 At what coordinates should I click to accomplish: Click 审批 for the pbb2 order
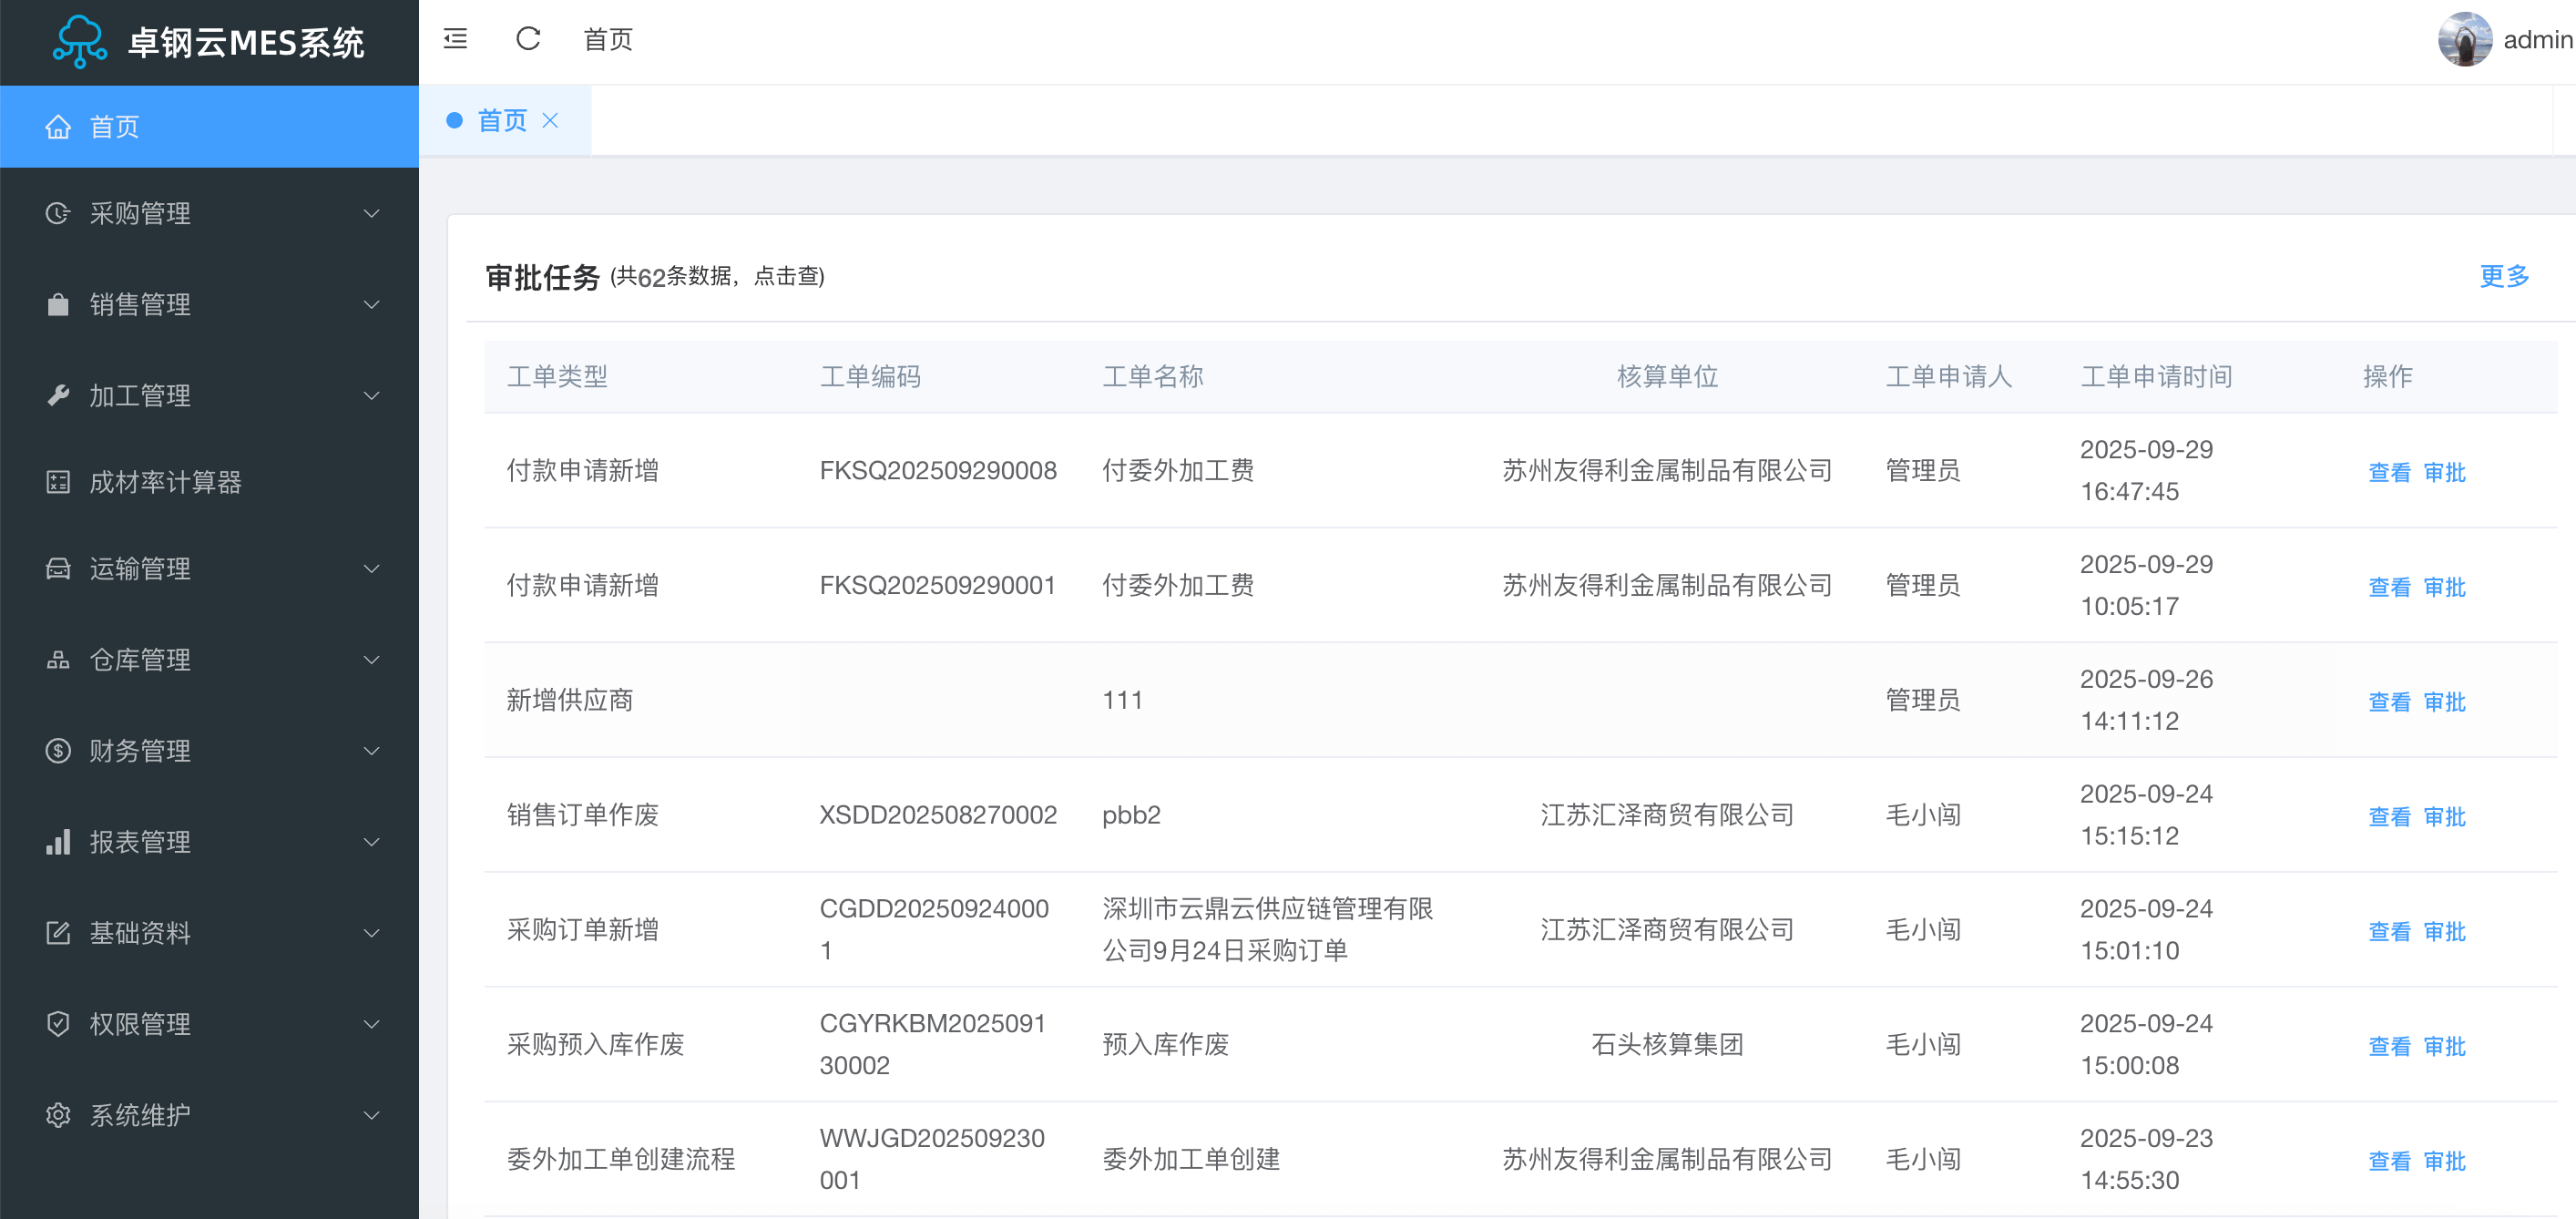coord(2444,816)
